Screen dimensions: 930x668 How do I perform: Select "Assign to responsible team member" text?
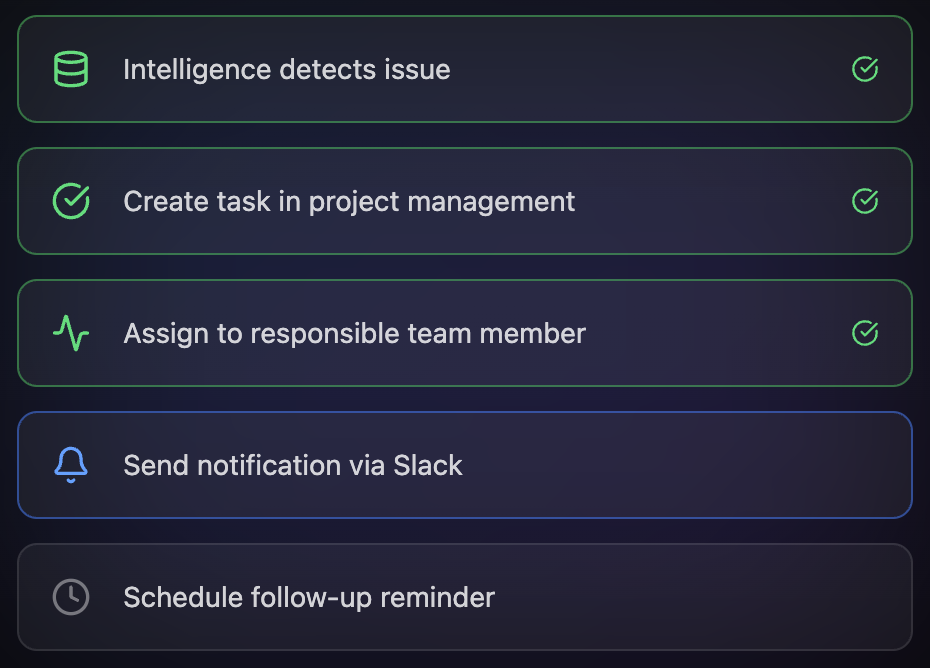[354, 334]
